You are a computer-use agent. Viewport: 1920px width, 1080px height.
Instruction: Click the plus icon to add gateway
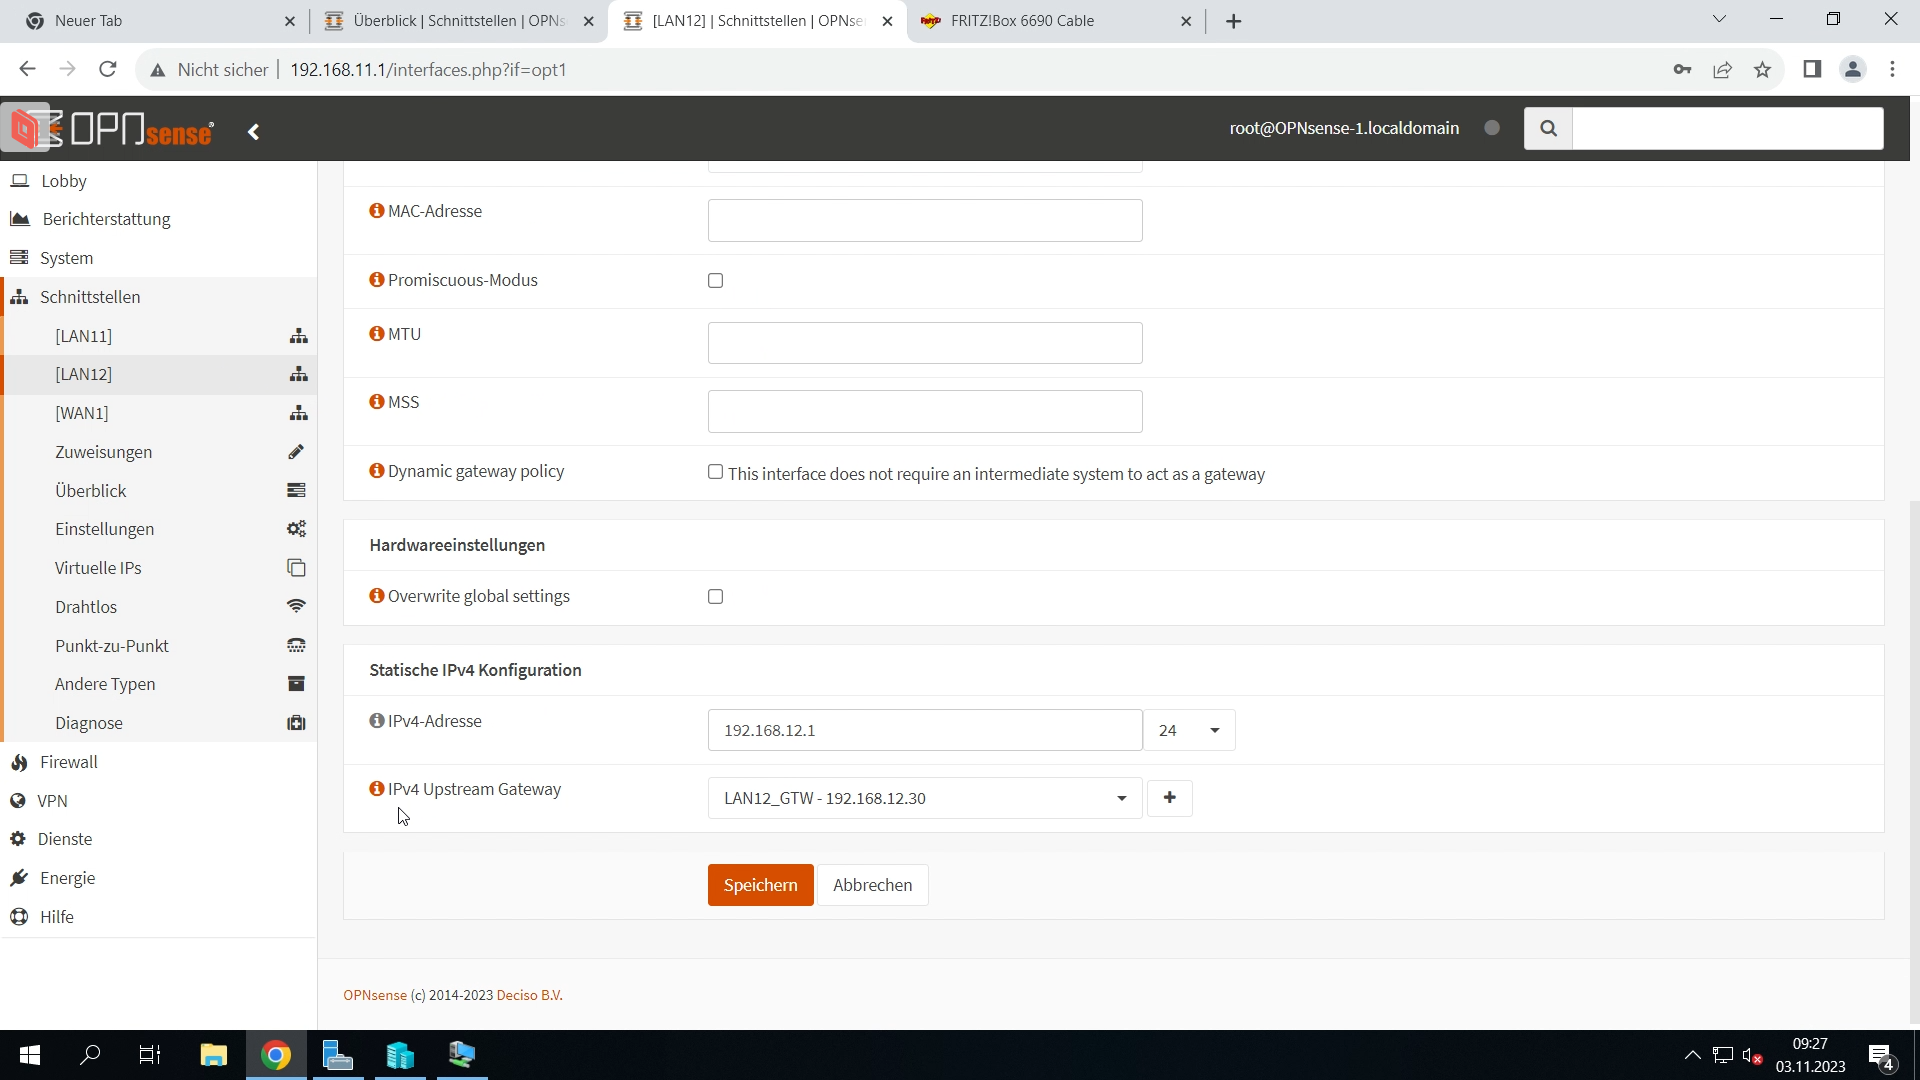(1169, 798)
